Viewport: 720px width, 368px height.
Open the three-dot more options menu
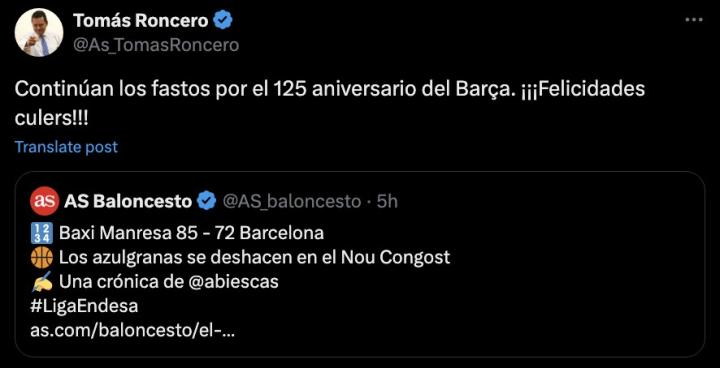point(693,20)
